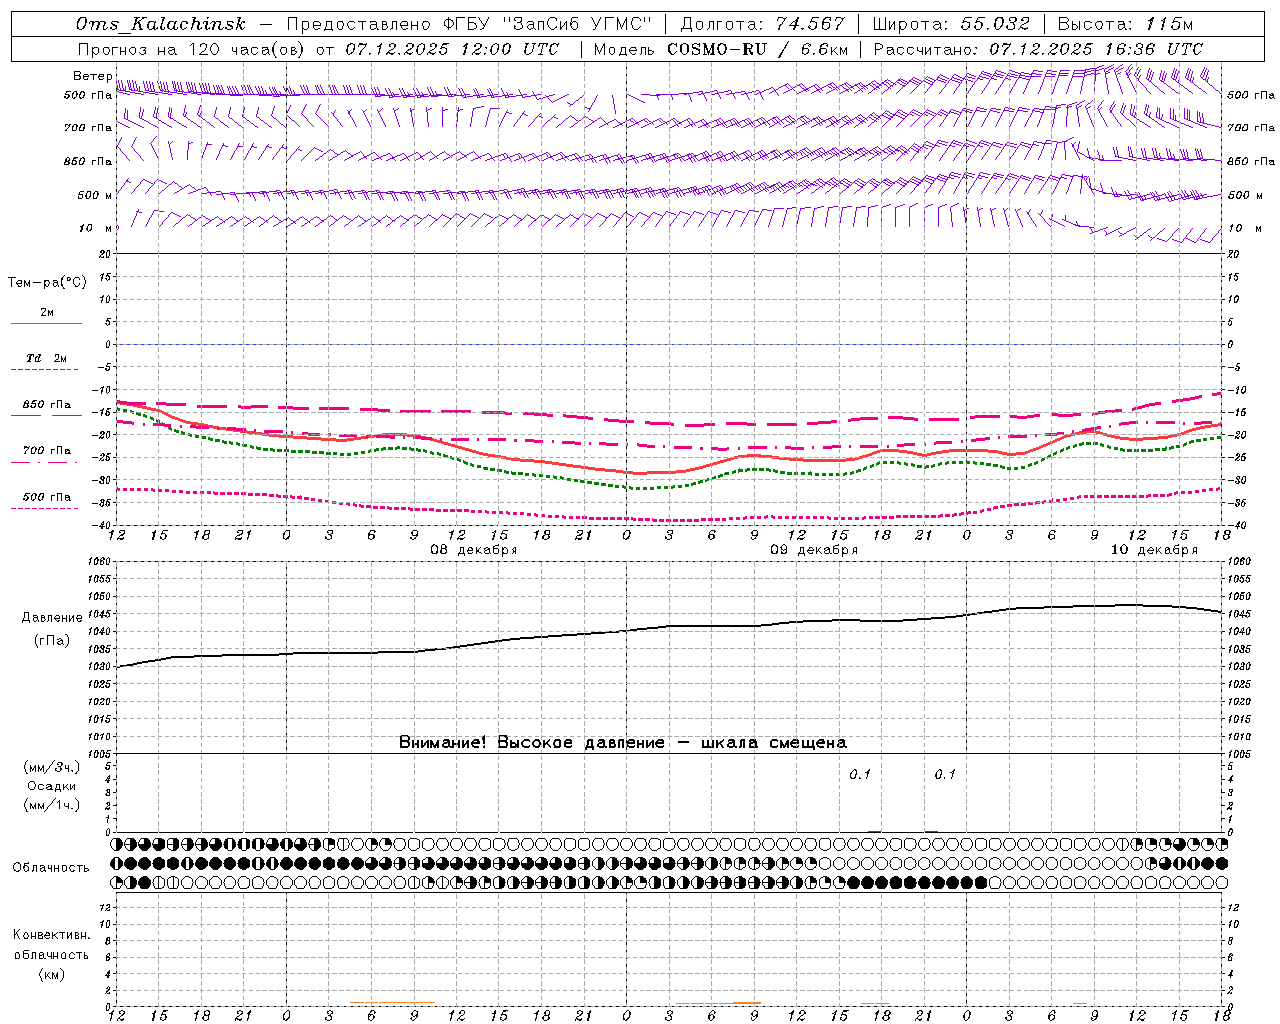This screenshot has width=1280, height=1024.
Task: Click the 10 м wind level label on left axis
Action: (96, 228)
